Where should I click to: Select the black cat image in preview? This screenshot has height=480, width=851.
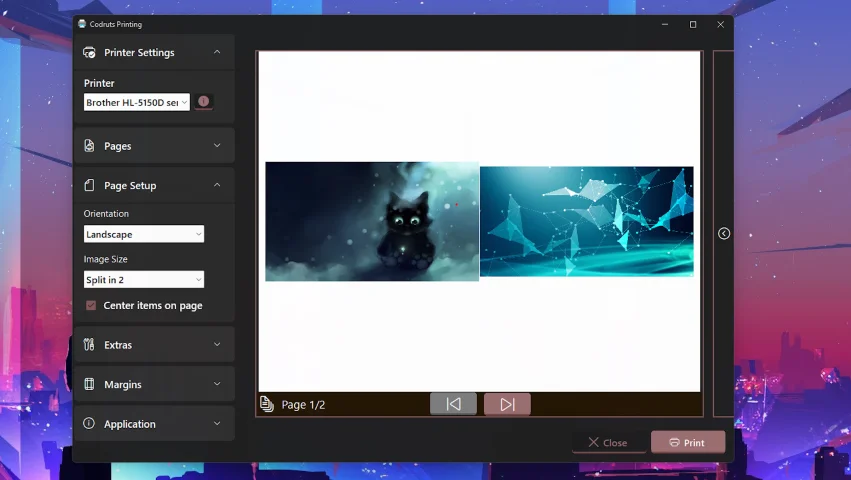[372, 221]
